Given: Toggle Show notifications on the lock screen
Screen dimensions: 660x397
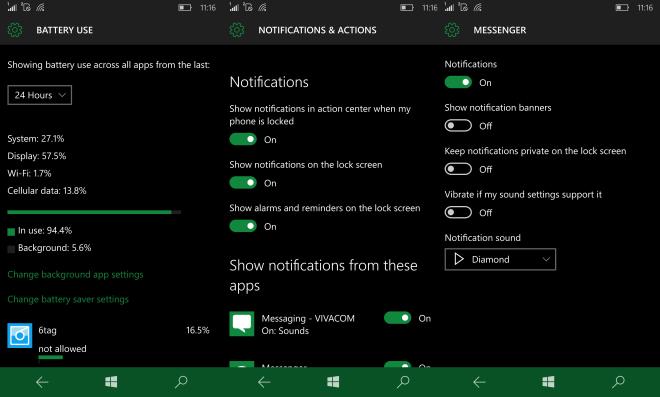Looking at the screenshot, I should coord(243,183).
